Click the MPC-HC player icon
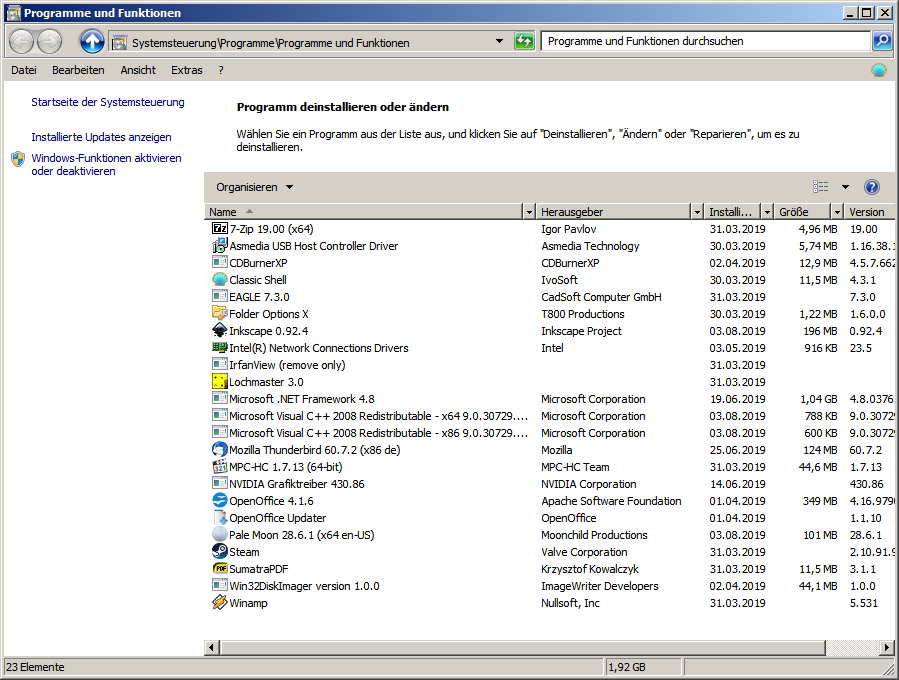 point(220,467)
